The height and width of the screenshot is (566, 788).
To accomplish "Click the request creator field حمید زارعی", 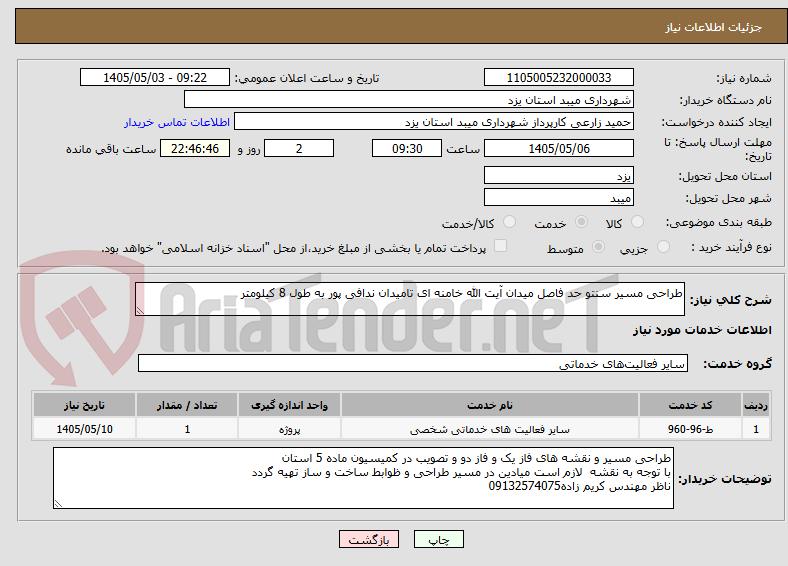I will [434, 122].
